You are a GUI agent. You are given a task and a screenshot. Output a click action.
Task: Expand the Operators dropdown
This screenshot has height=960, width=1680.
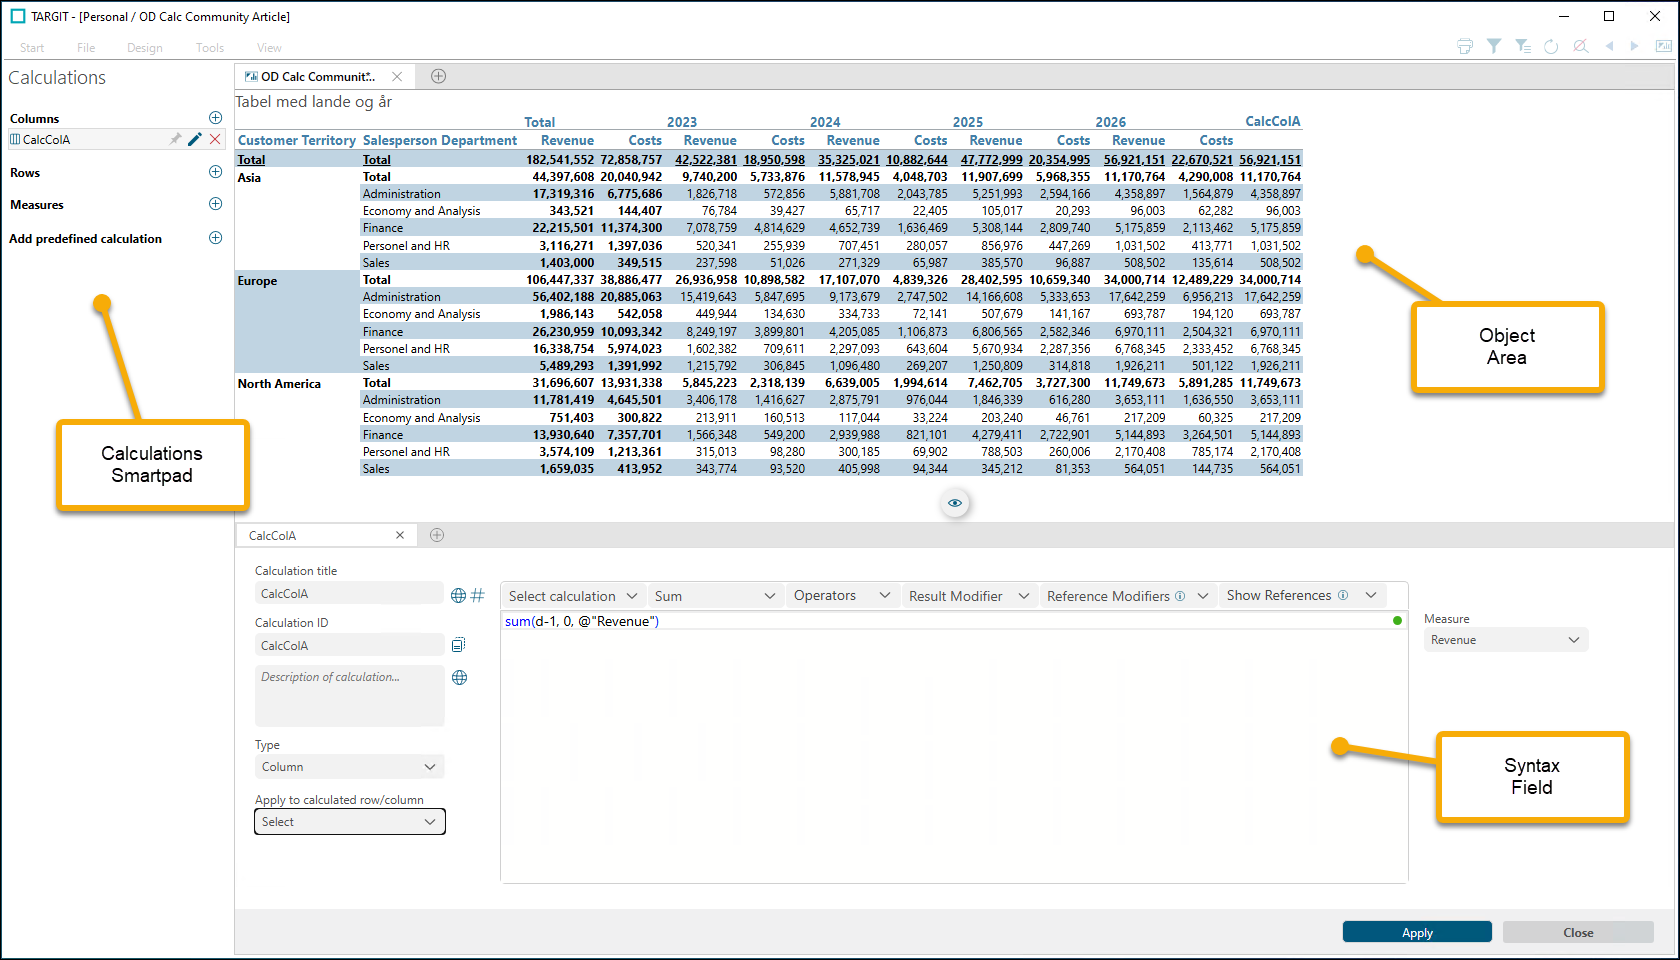(842, 596)
